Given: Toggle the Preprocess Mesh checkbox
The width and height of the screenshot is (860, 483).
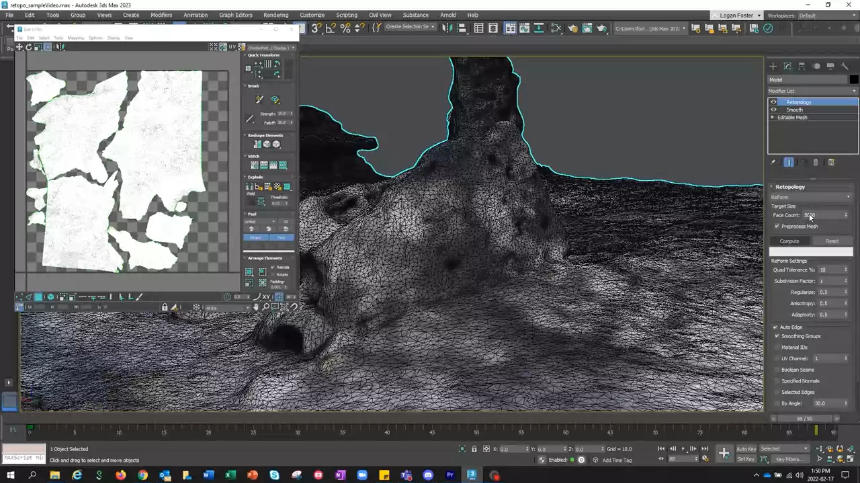Looking at the screenshot, I should tap(777, 226).
